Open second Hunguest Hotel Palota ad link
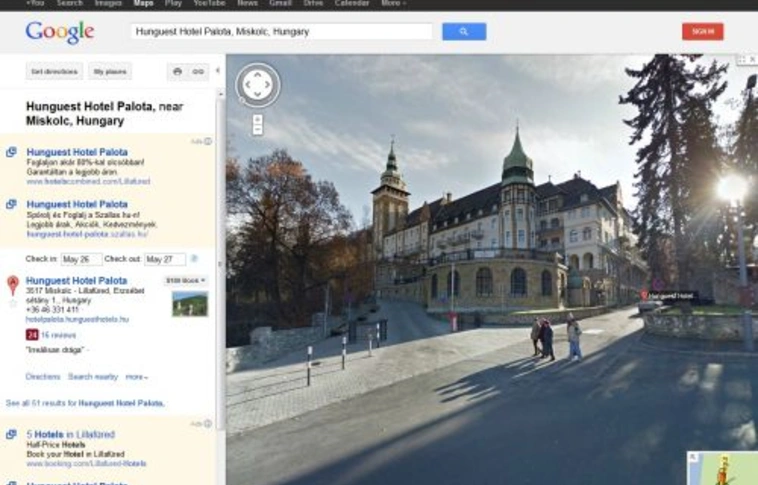Screen dimensions: 758x485 [x=77, y=204]
